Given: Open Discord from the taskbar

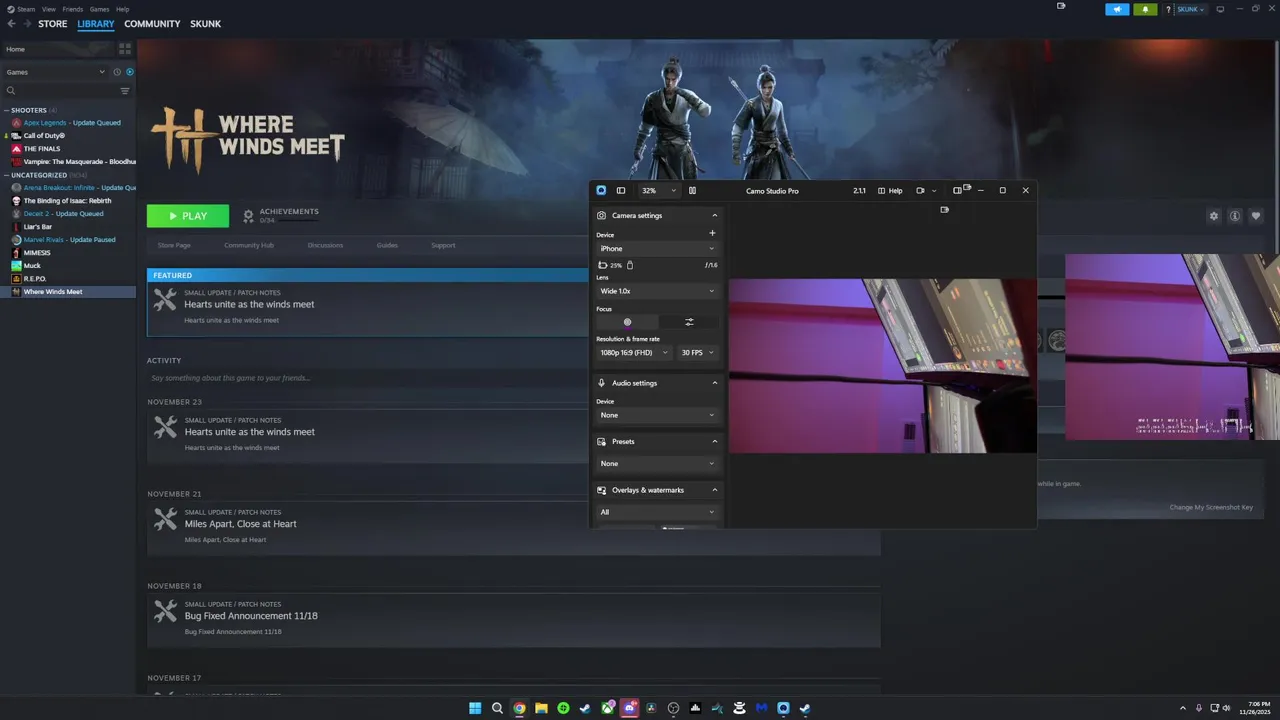Looking at the screenshot, I should [x=629, y=708].
